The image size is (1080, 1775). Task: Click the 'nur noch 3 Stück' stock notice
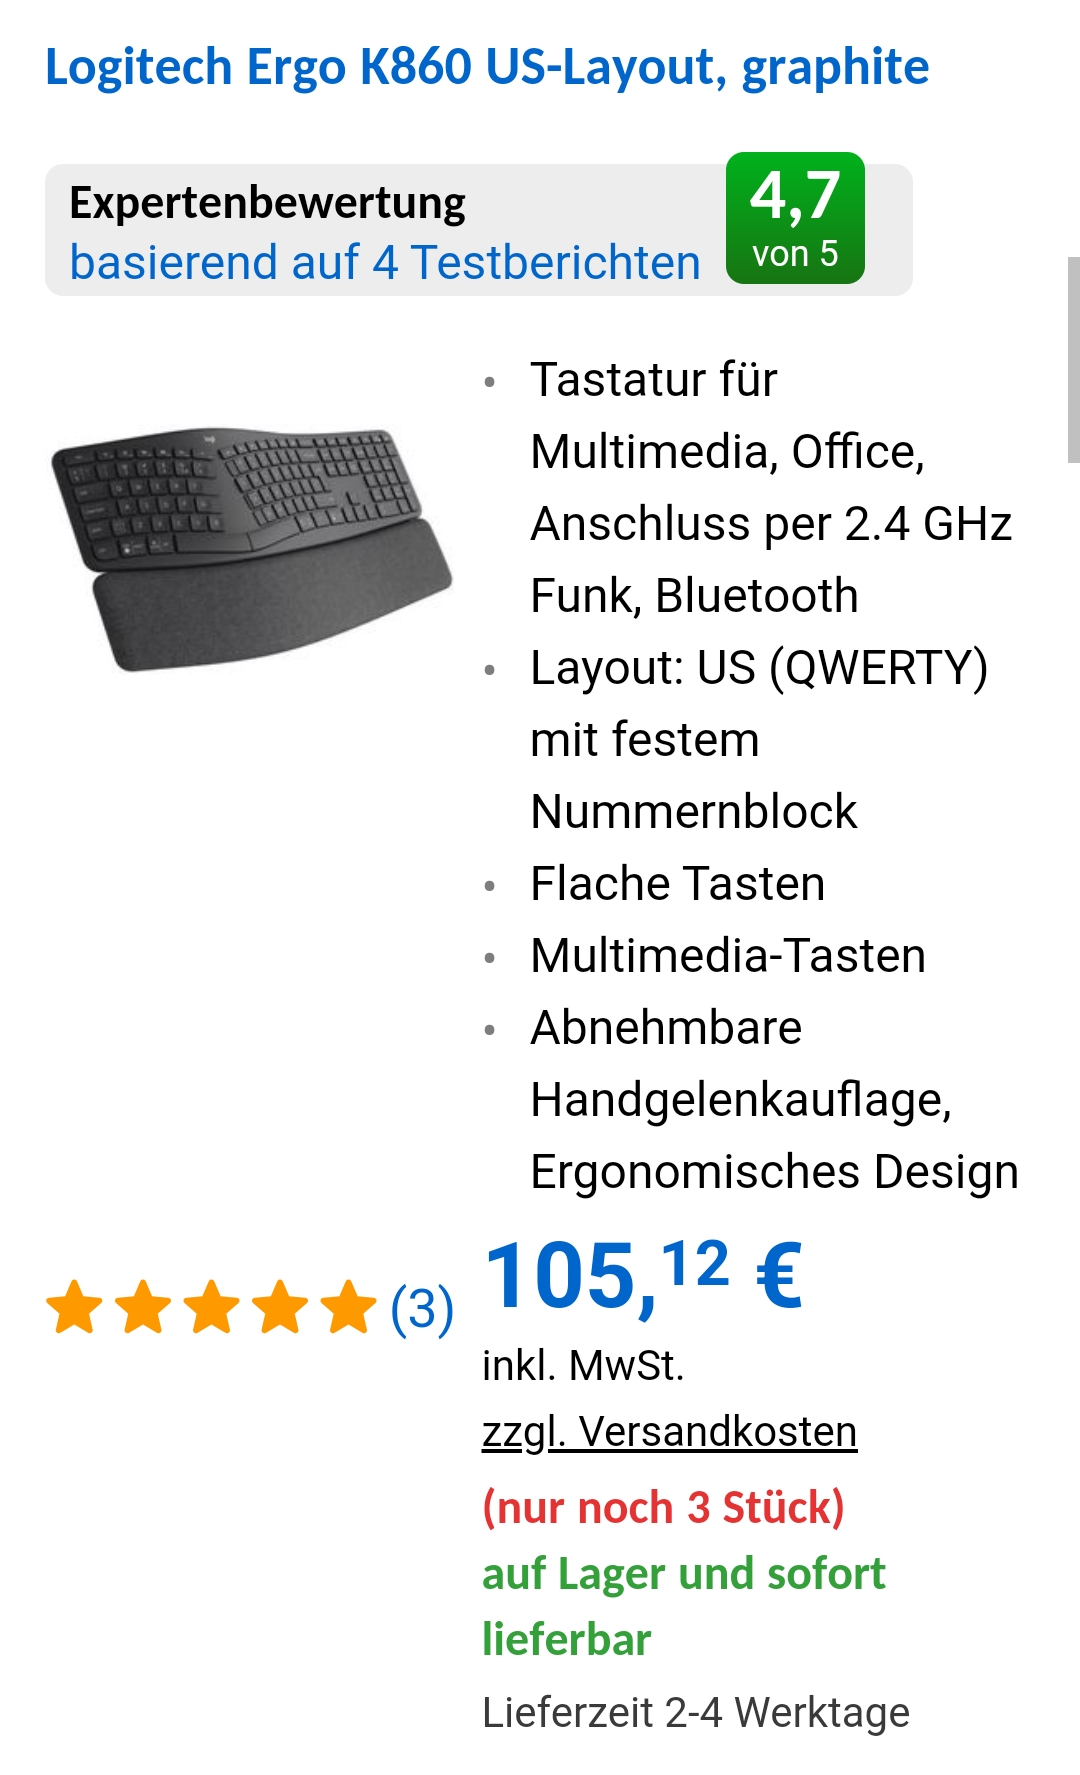(x=664, y=1507)
